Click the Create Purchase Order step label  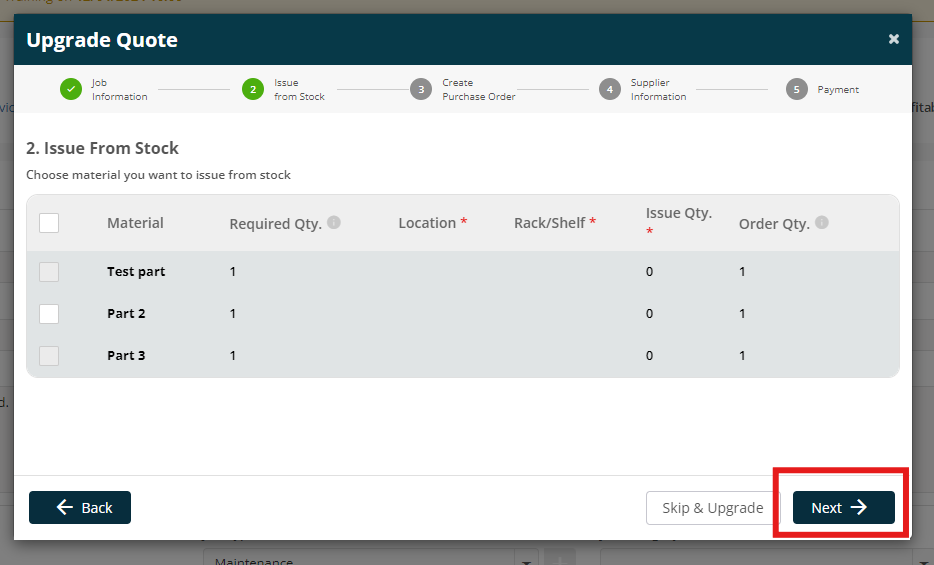[x=478, y=89]
